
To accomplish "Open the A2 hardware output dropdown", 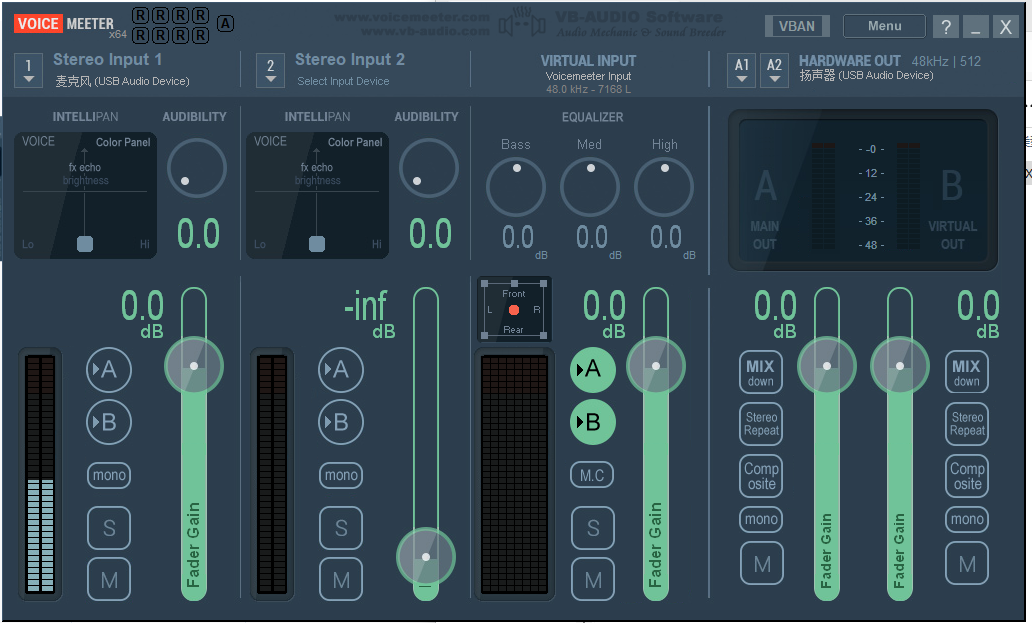I will (775, 70).
